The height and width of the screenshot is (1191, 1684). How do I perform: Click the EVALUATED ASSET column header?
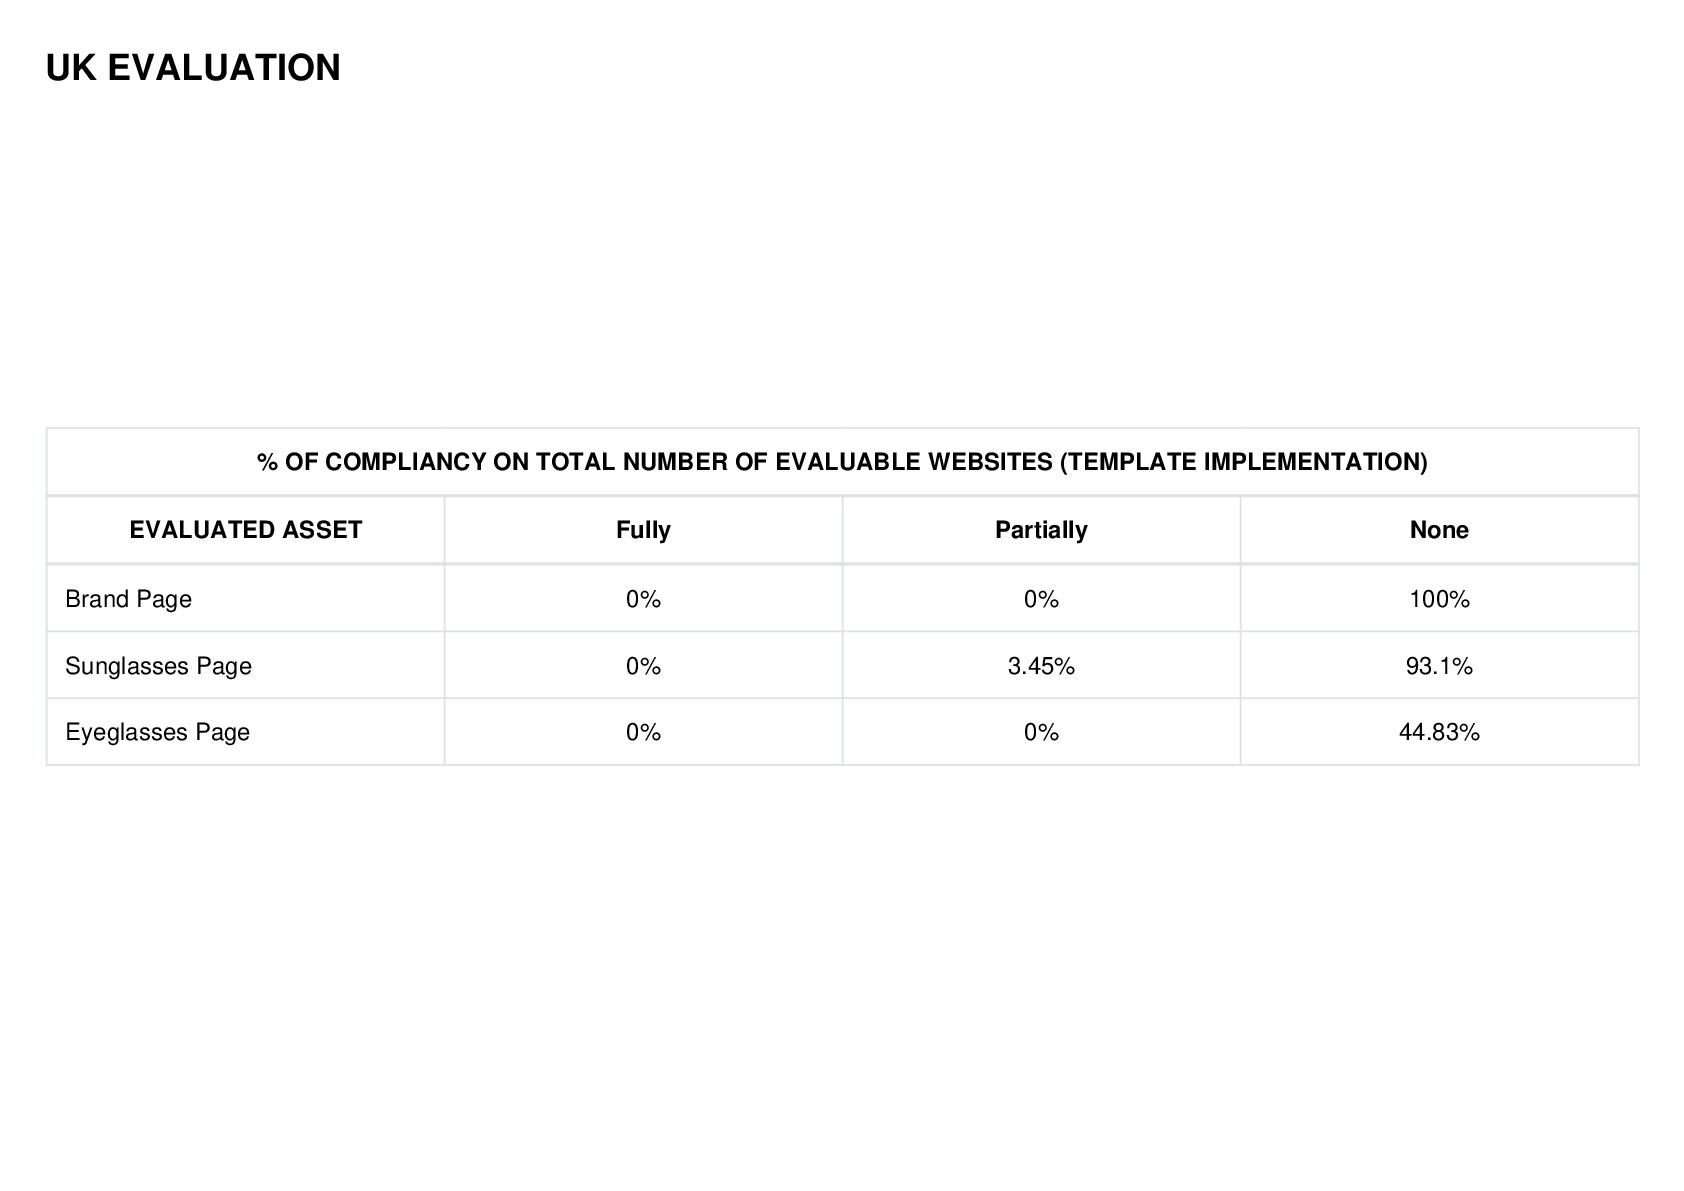(246, 530)
